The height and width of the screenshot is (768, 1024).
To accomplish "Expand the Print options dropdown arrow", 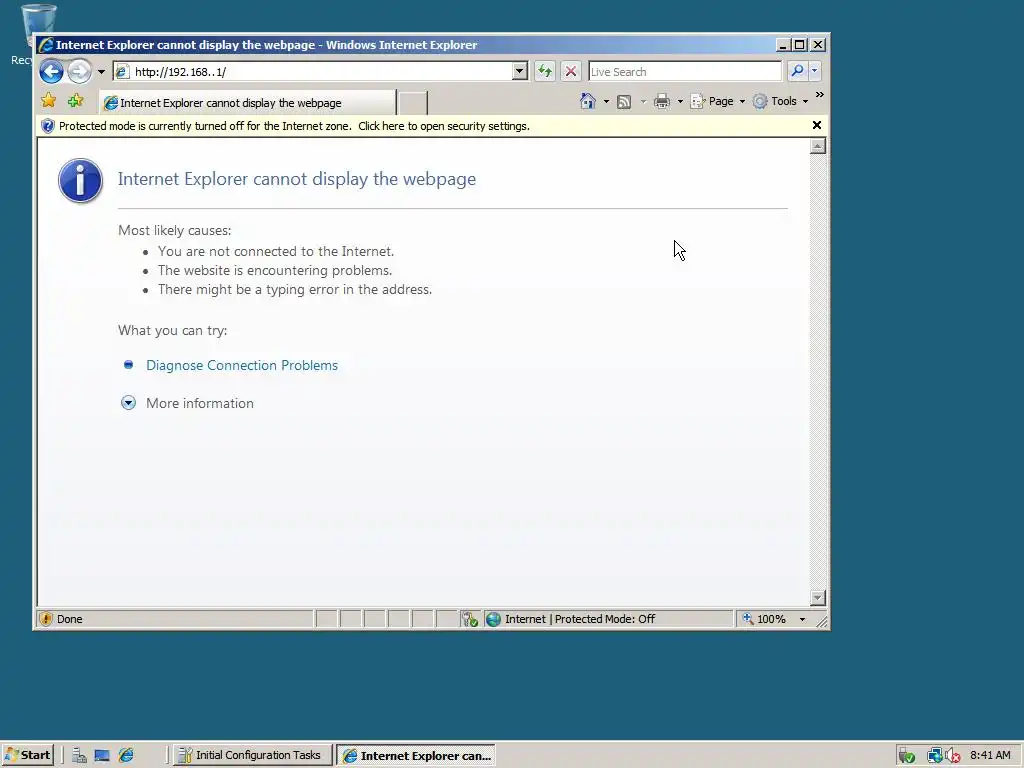I will pyautogui.click(x=680, y=101).
